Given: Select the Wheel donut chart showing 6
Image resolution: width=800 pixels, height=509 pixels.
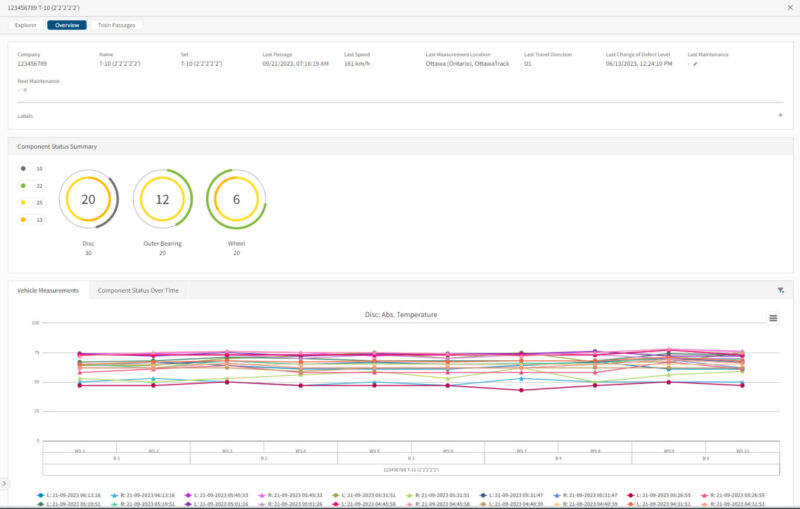Looking at the screenshot, I should point(236,199).
